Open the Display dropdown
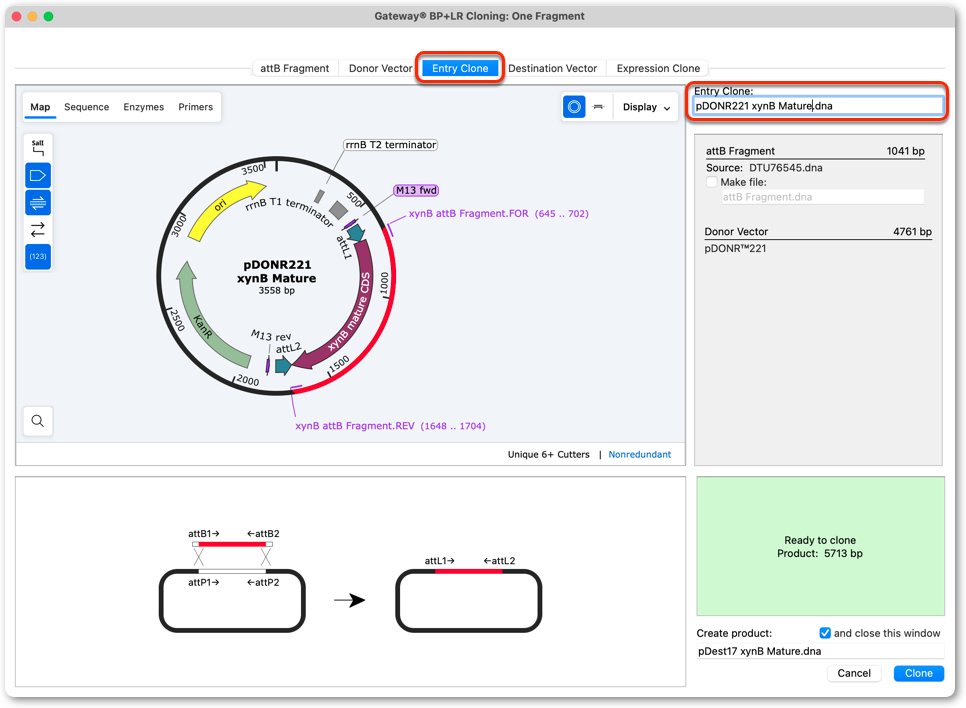Viewport: 966px width, 708px height. click(646, 107)
